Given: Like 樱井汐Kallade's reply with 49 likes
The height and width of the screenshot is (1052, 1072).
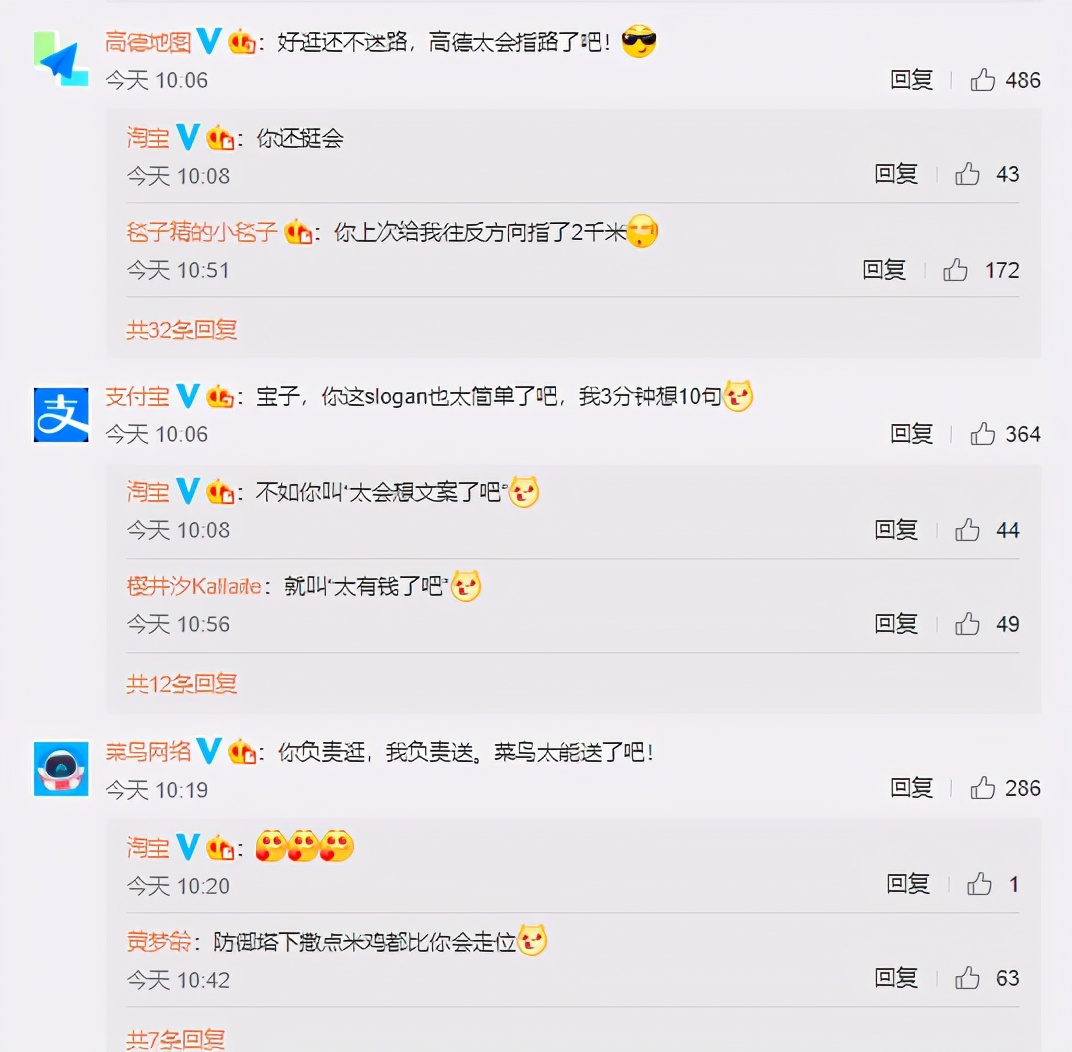Looking at the screenshot, I should pos(967,623).
